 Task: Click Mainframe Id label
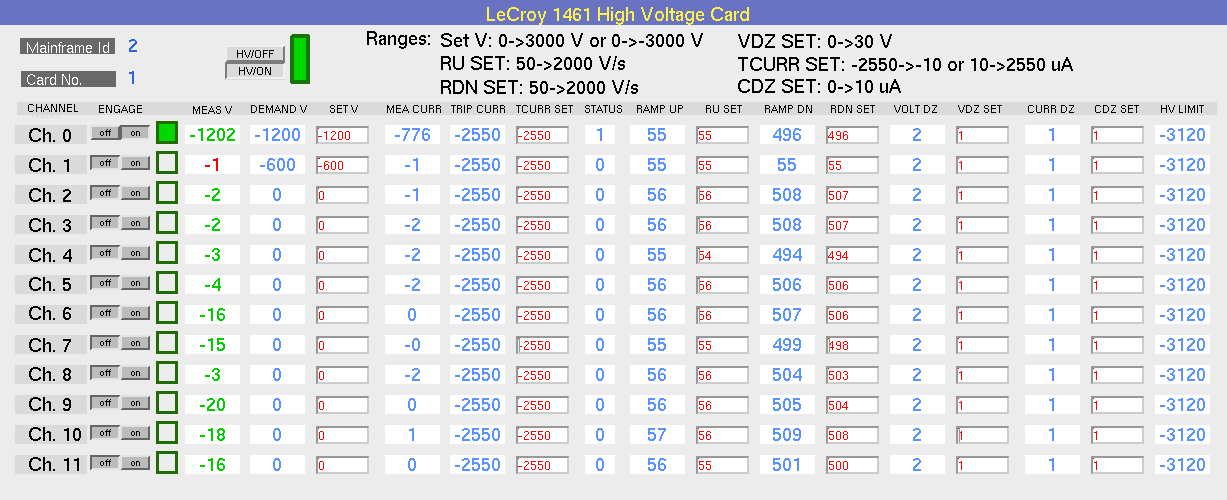click(67, 47)
